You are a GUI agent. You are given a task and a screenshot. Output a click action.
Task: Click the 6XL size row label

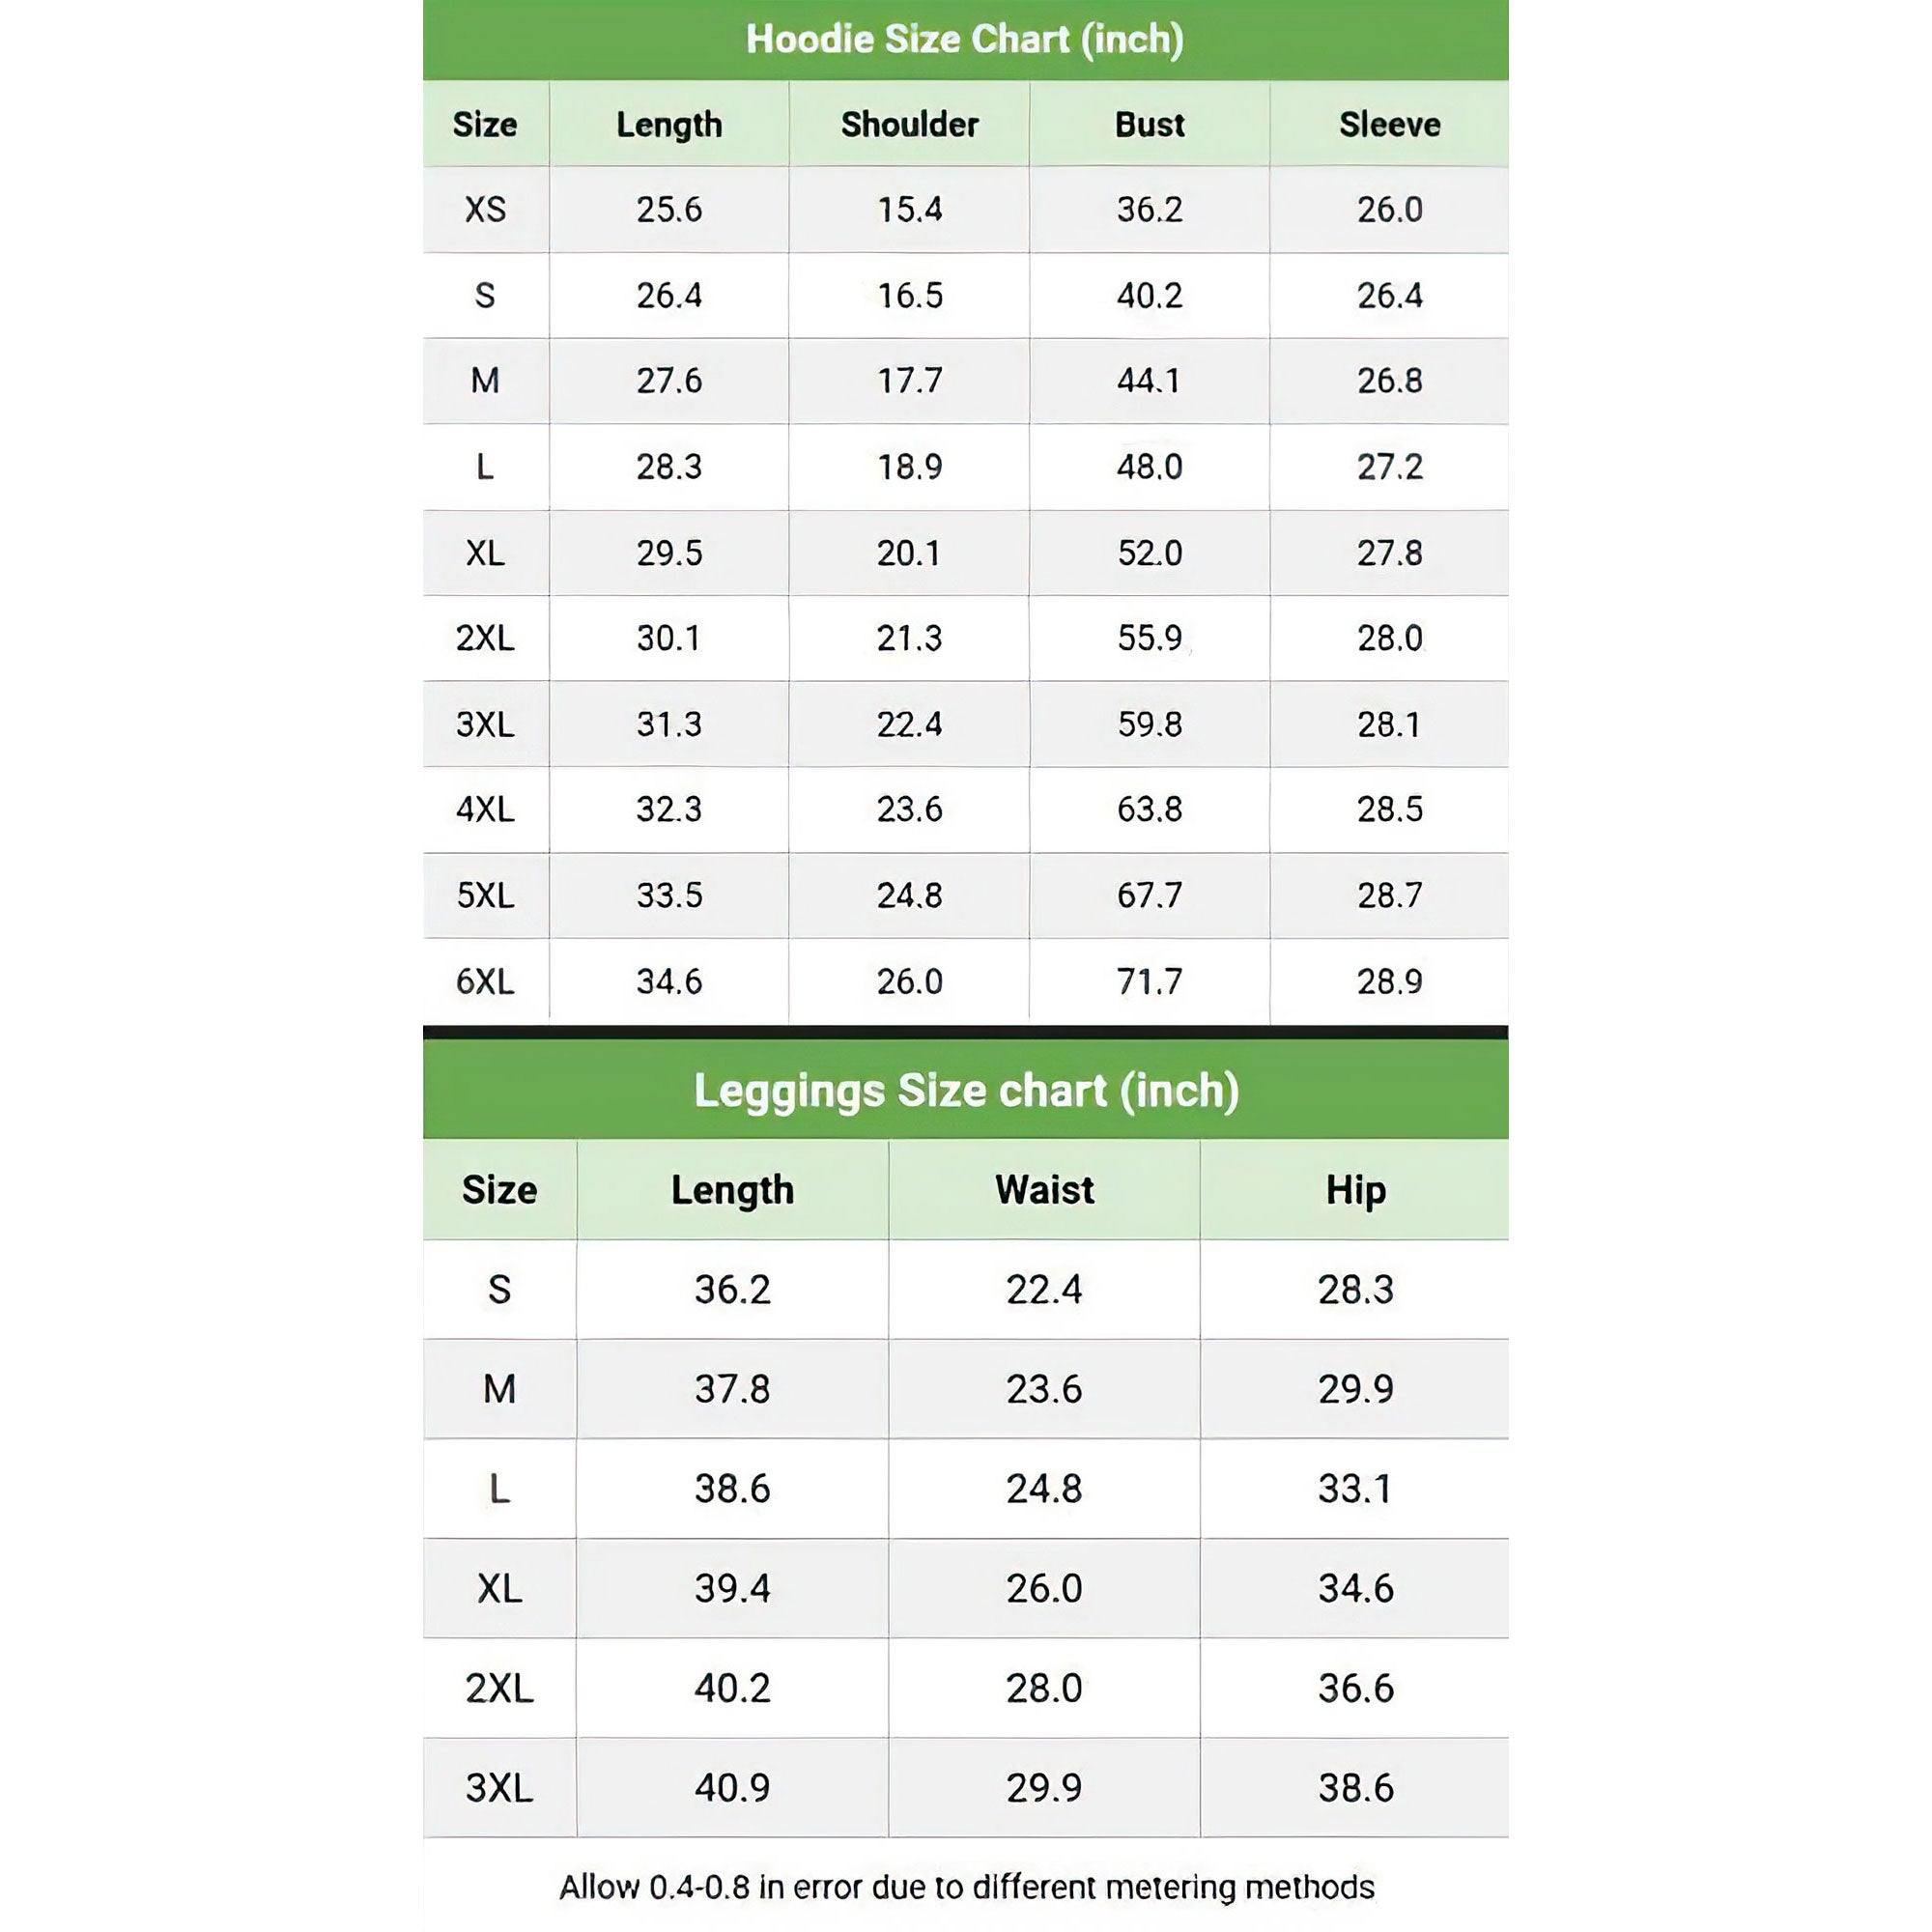pyautogui.click(x=485, y=981)
